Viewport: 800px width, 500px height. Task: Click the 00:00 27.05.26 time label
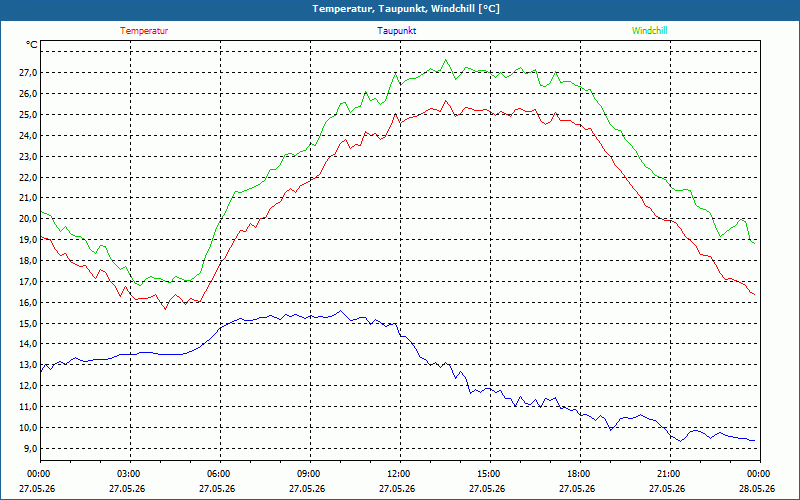tap(37, 481)
